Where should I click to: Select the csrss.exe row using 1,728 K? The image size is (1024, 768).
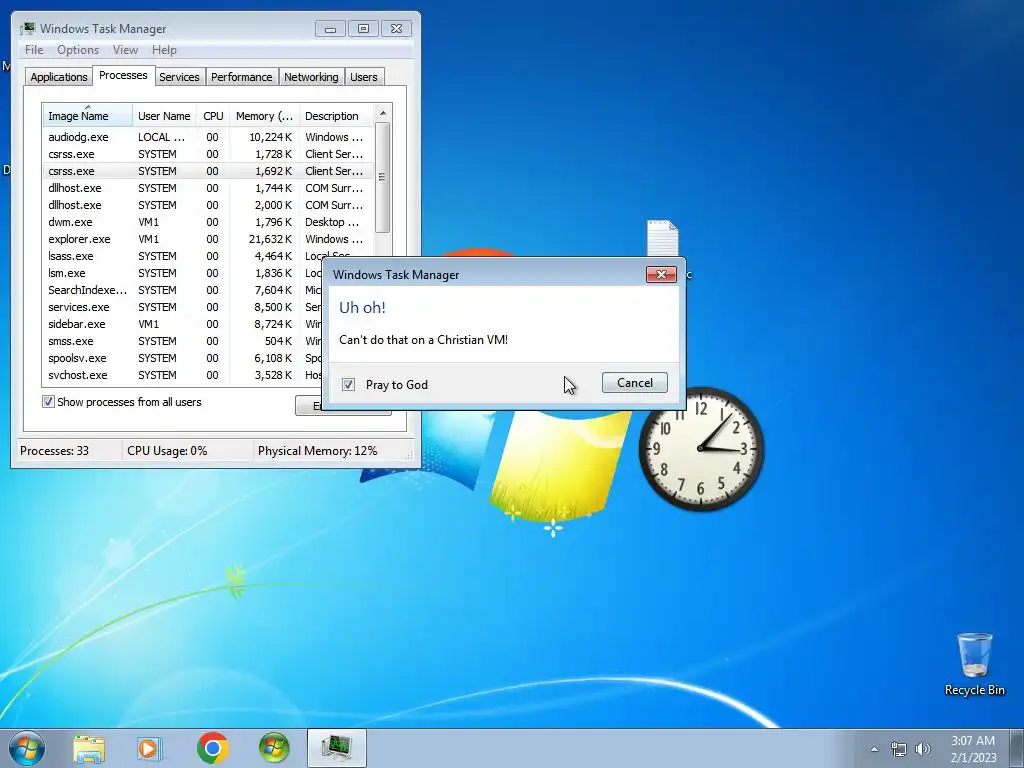click(x=208, y=153)
